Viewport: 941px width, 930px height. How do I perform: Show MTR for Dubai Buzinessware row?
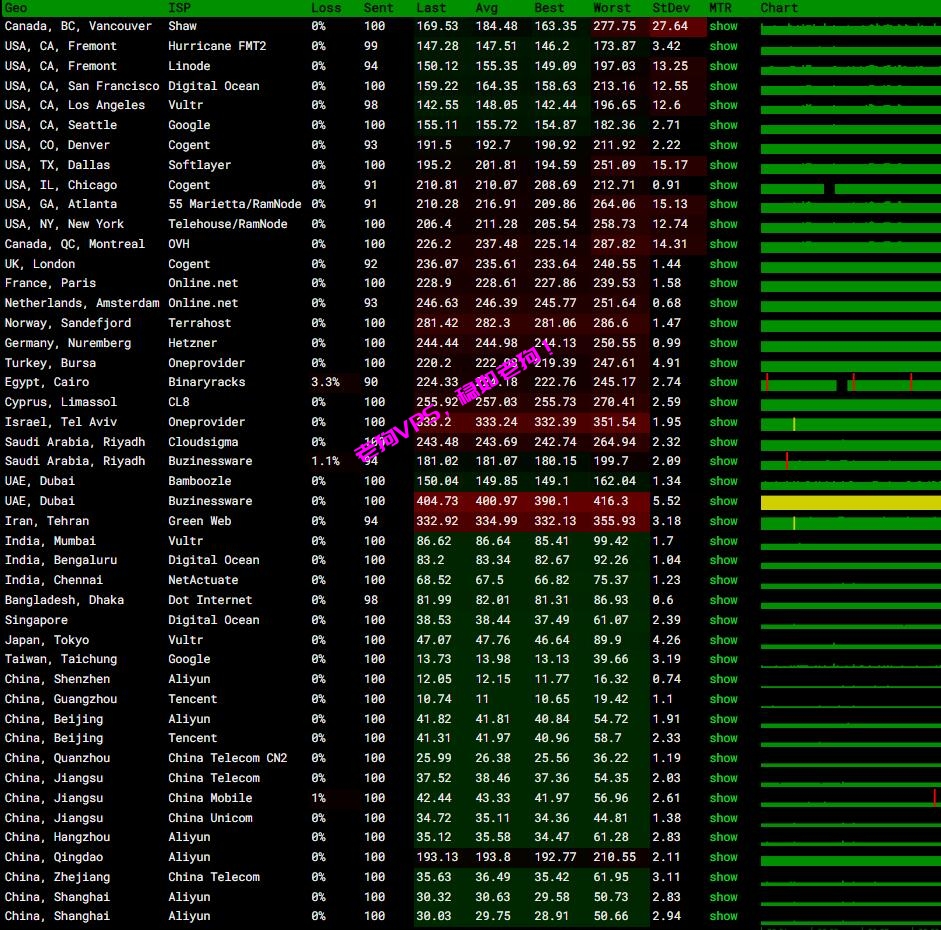point(723,501)
